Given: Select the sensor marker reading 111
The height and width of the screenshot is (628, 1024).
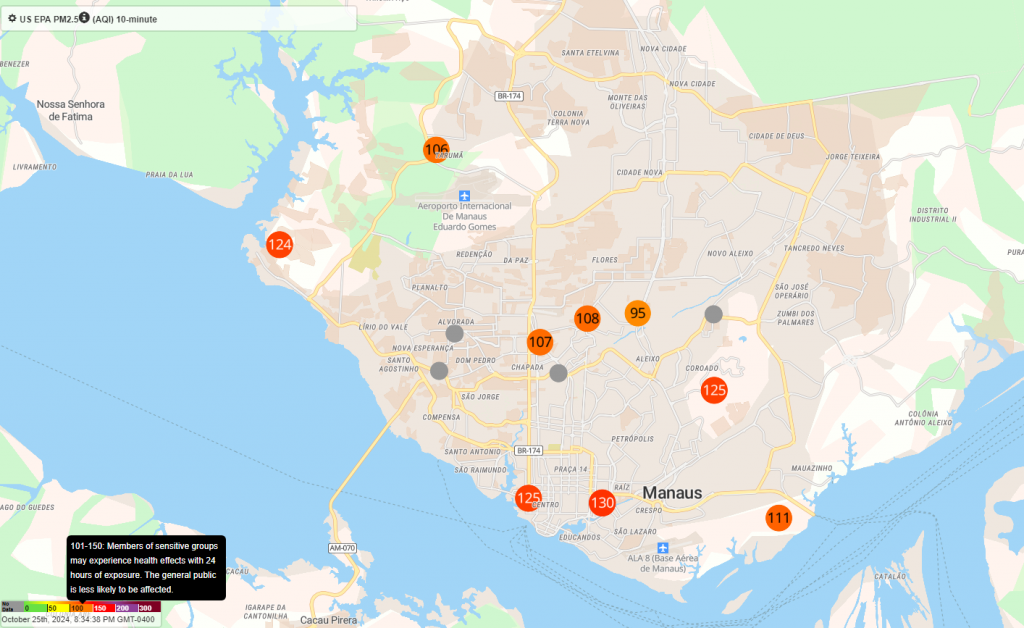Looking at the screenshot, I should coord(779,518).
